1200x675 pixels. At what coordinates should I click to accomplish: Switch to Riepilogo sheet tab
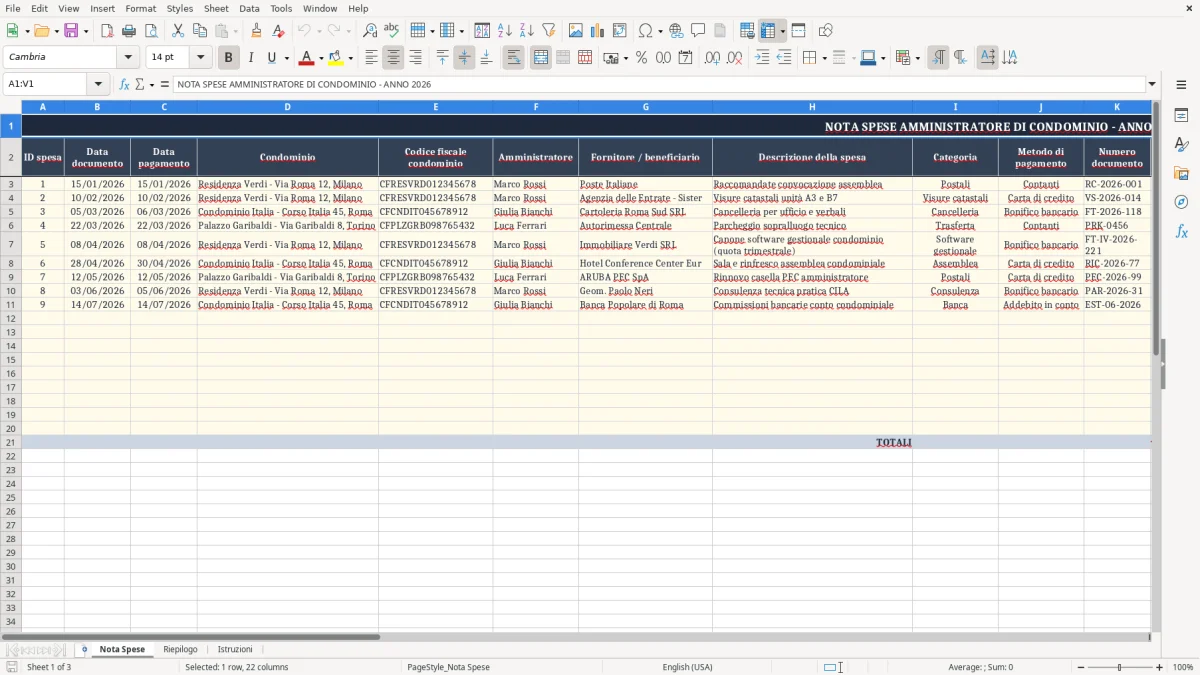[180, 649]
